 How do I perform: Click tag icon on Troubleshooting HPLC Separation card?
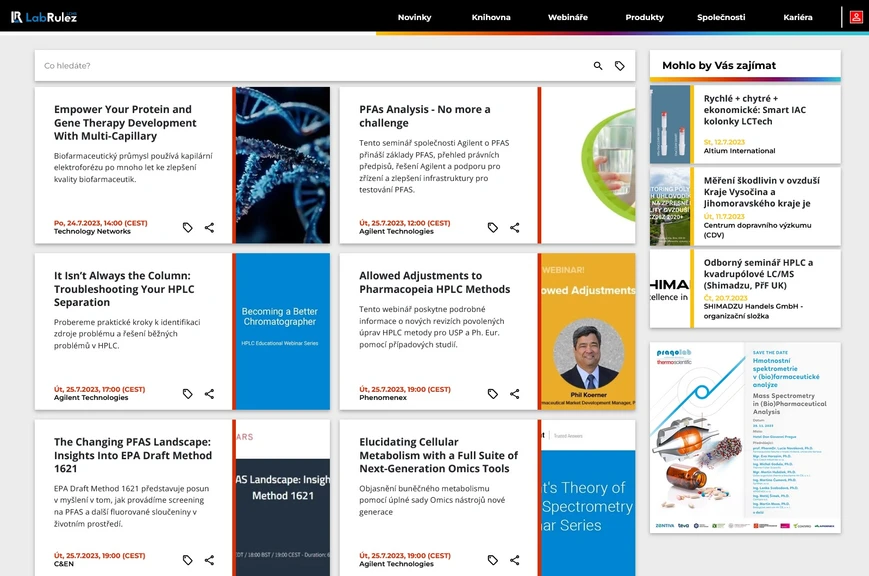point(188,394)
